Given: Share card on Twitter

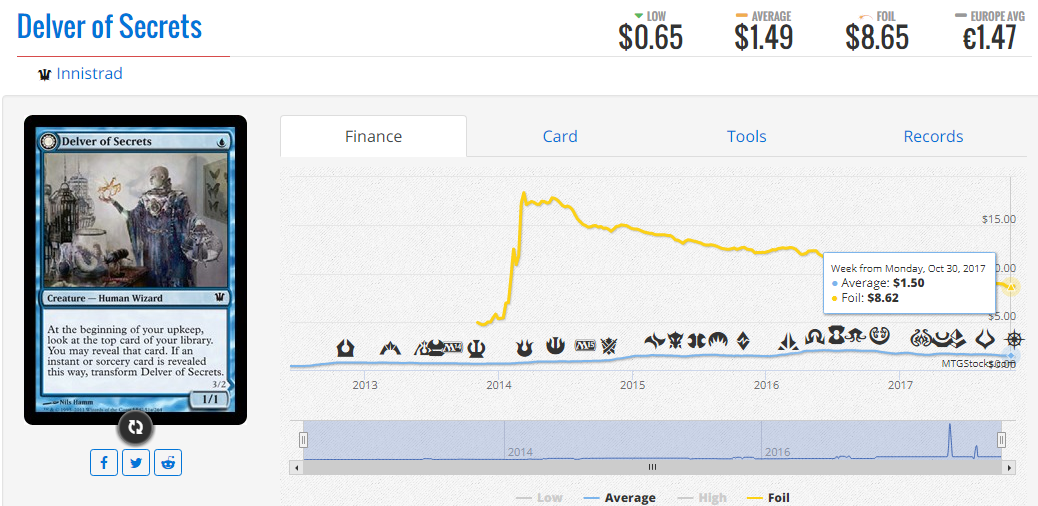Looking at the screenshot, I should (136, 463).
